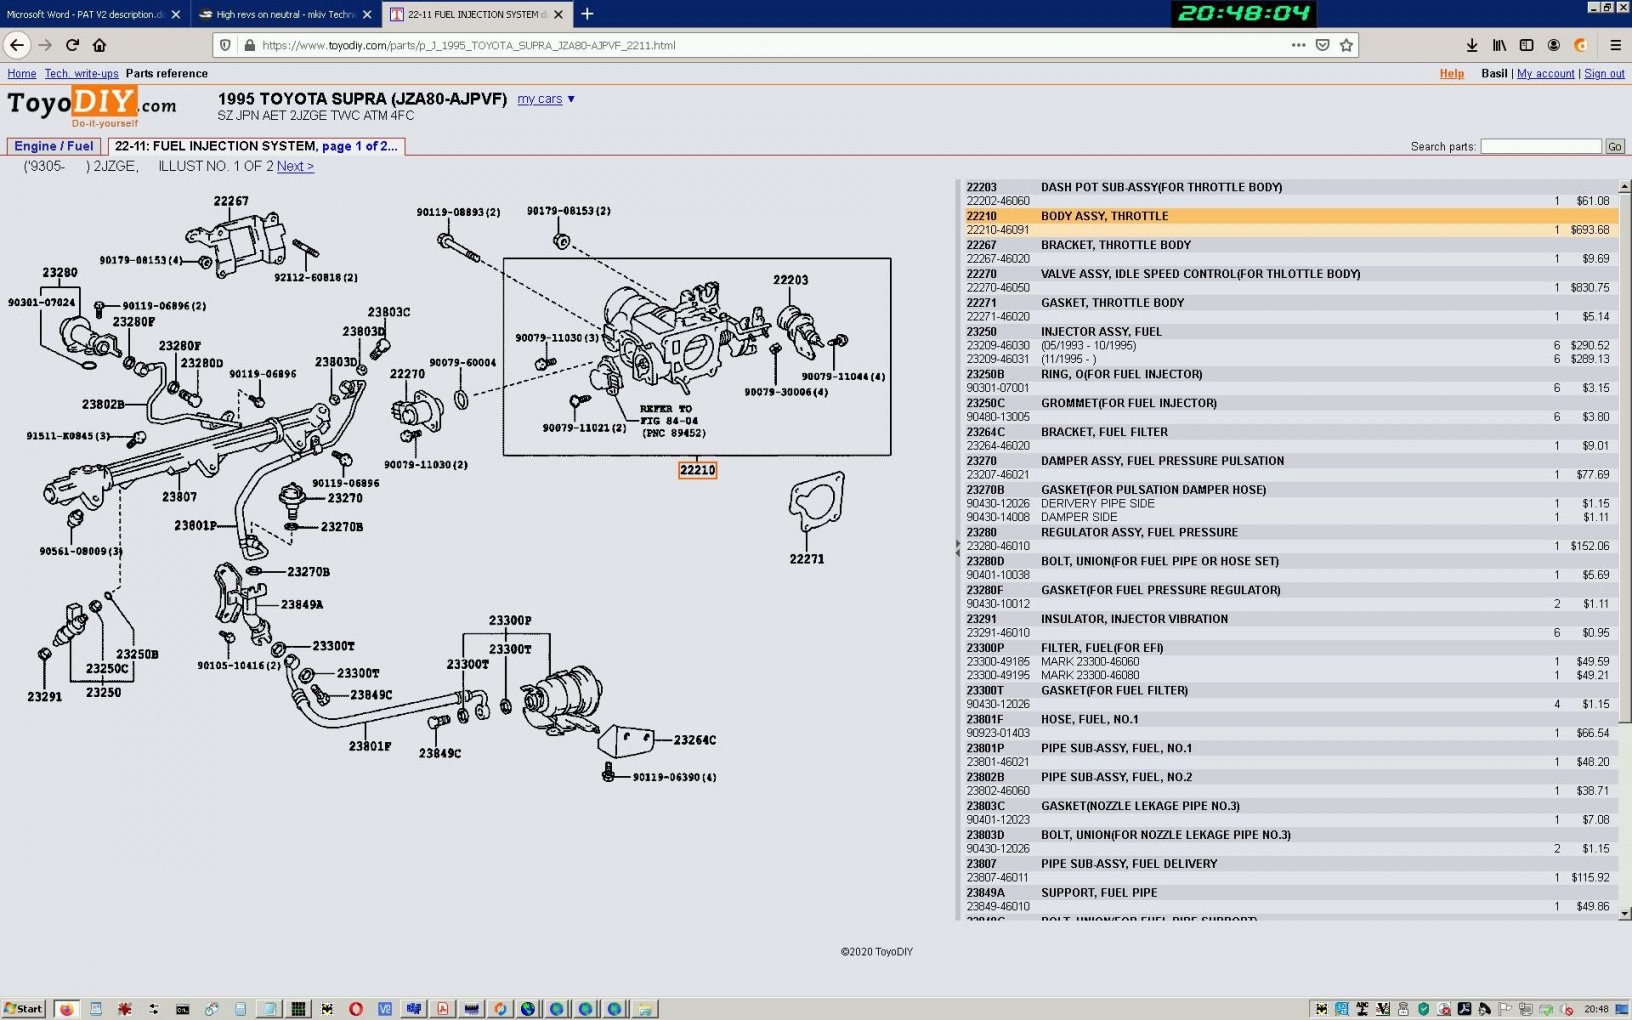Expand the my cars dropdown
This screenshot has width=1632, height=1020.
pos(546,99)
